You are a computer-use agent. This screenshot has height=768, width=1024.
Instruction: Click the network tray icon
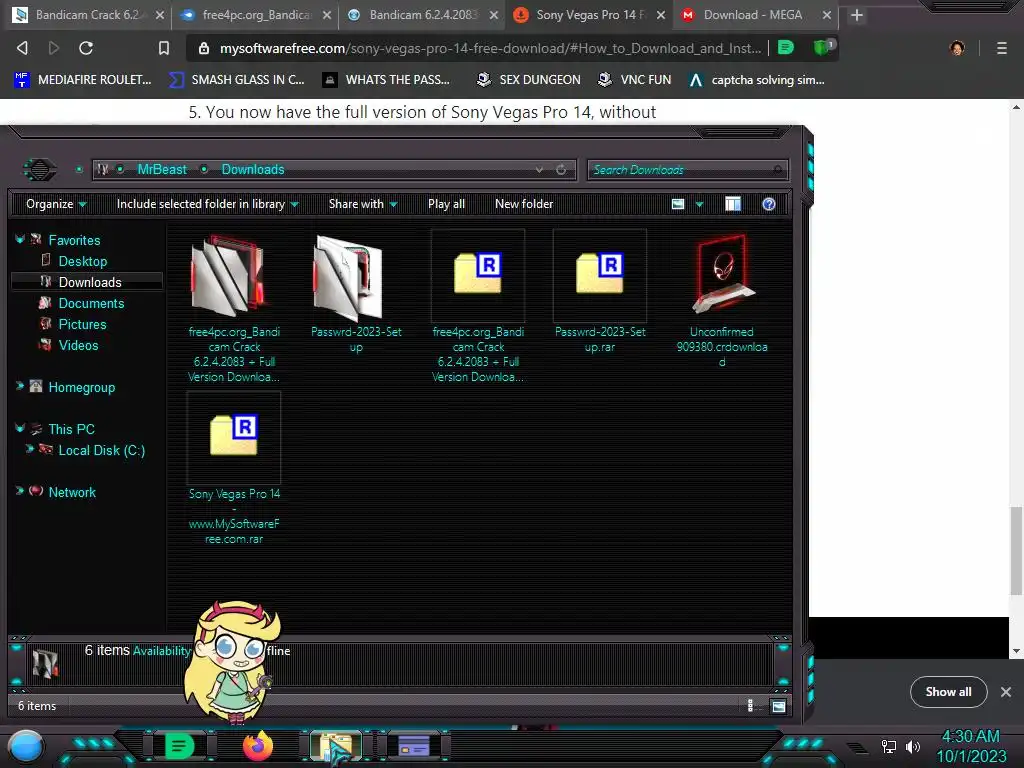tap(888, 746)
